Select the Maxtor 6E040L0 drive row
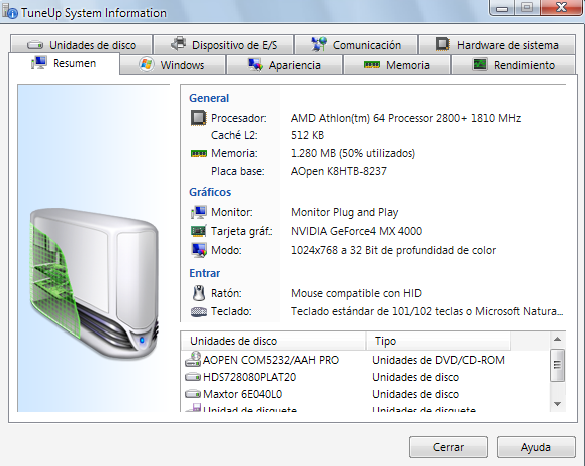Screen dimensions: 585x466 (366, 394)
